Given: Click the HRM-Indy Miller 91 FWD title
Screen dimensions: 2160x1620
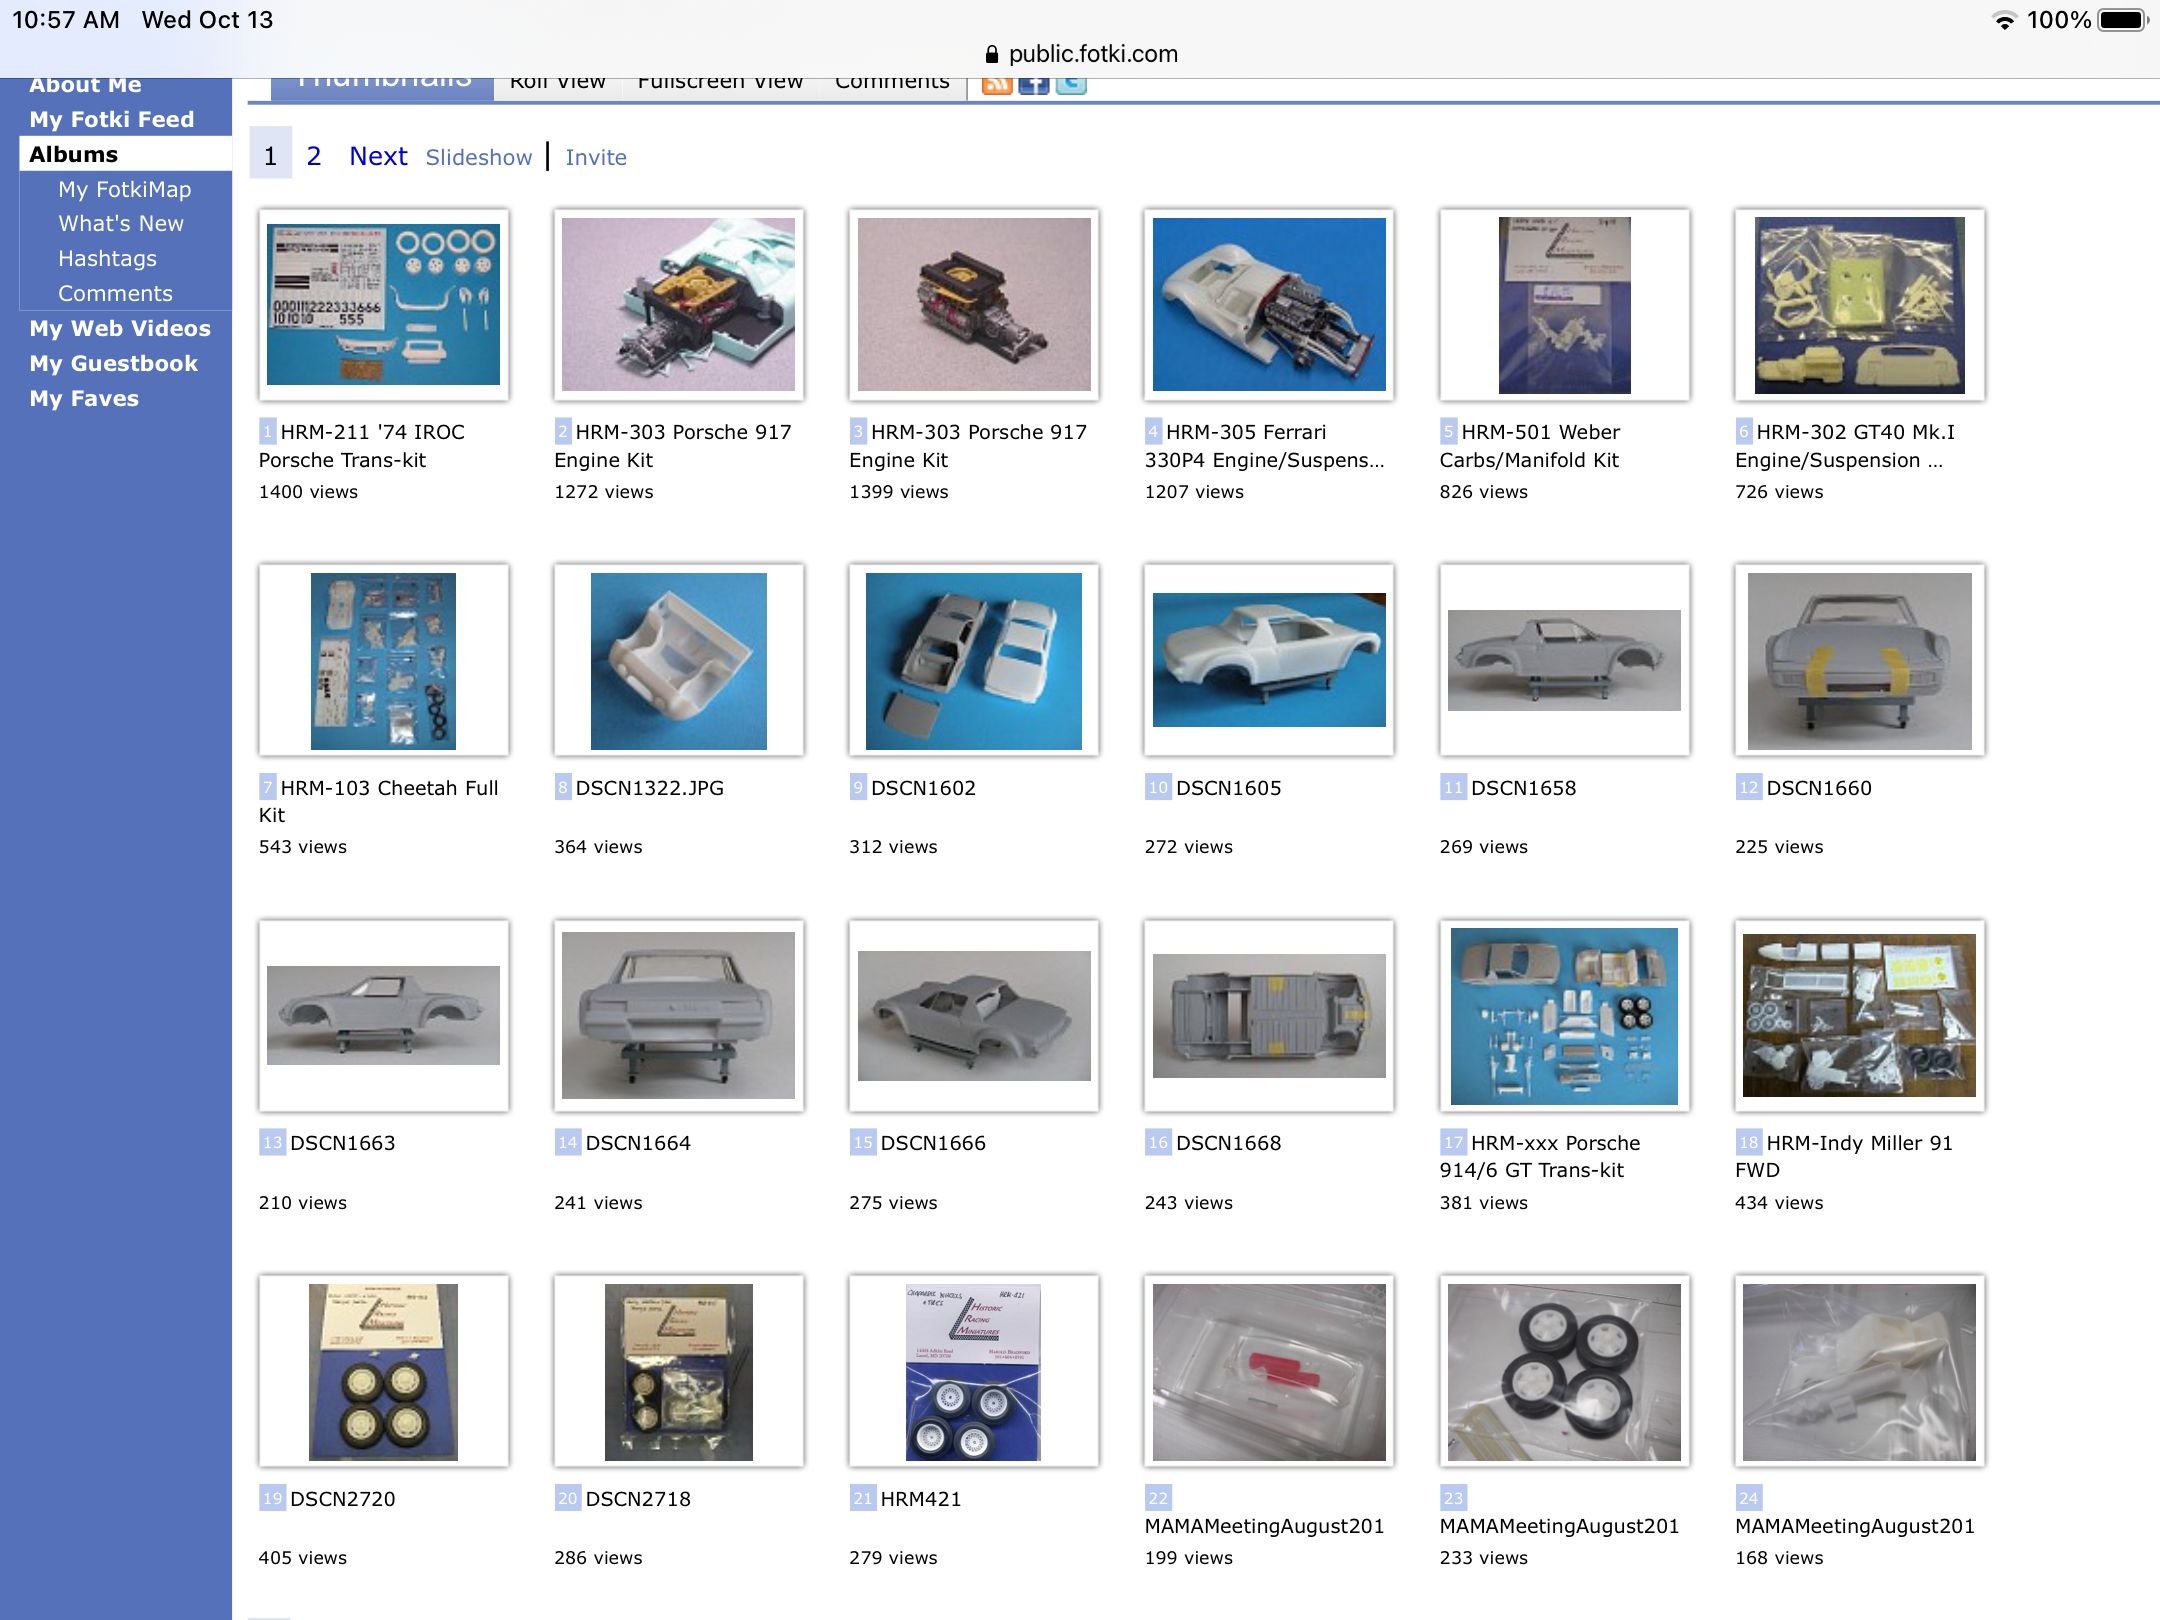Looking at the screenshot, I should click(x=1846, y=1156).
